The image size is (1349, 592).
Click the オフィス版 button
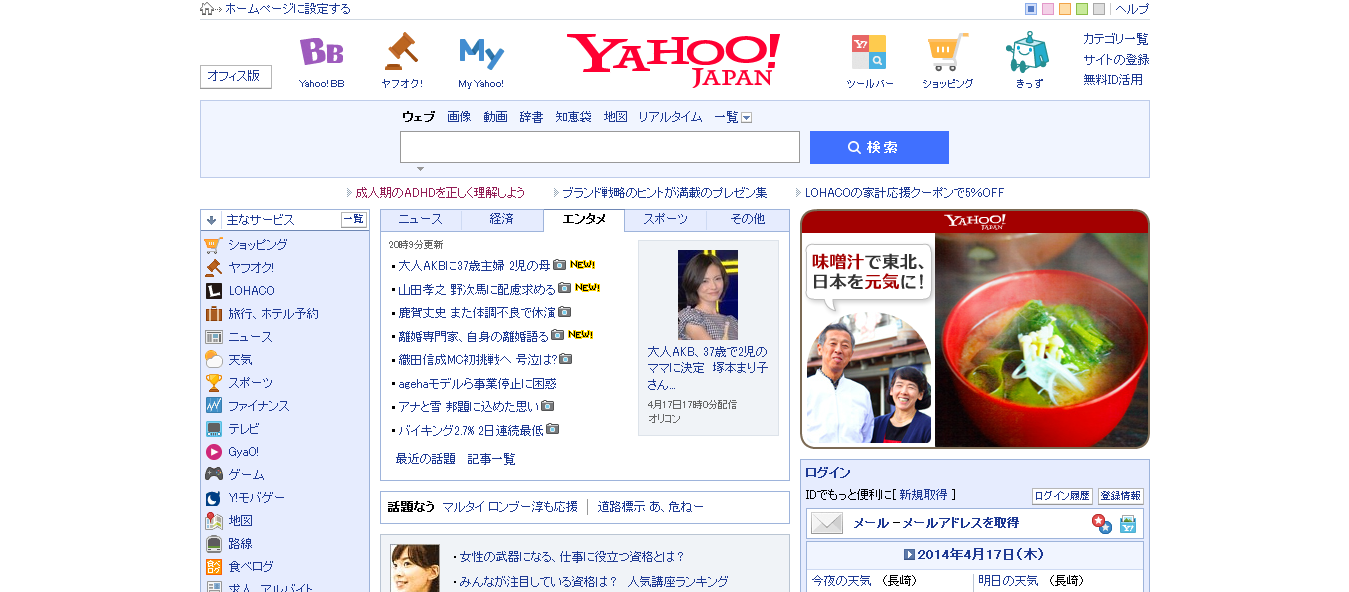[236, 76]
